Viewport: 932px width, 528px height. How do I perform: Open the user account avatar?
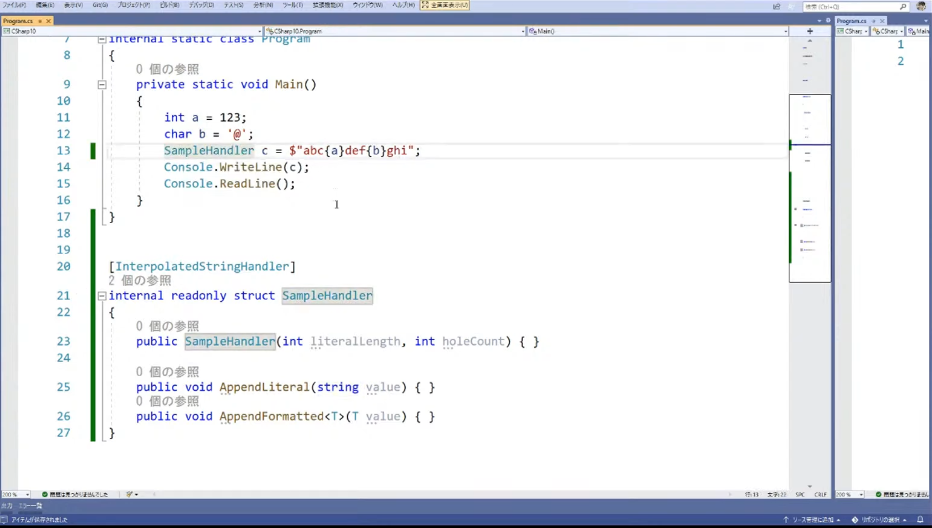pyautogui.click(x=922, y=6)
